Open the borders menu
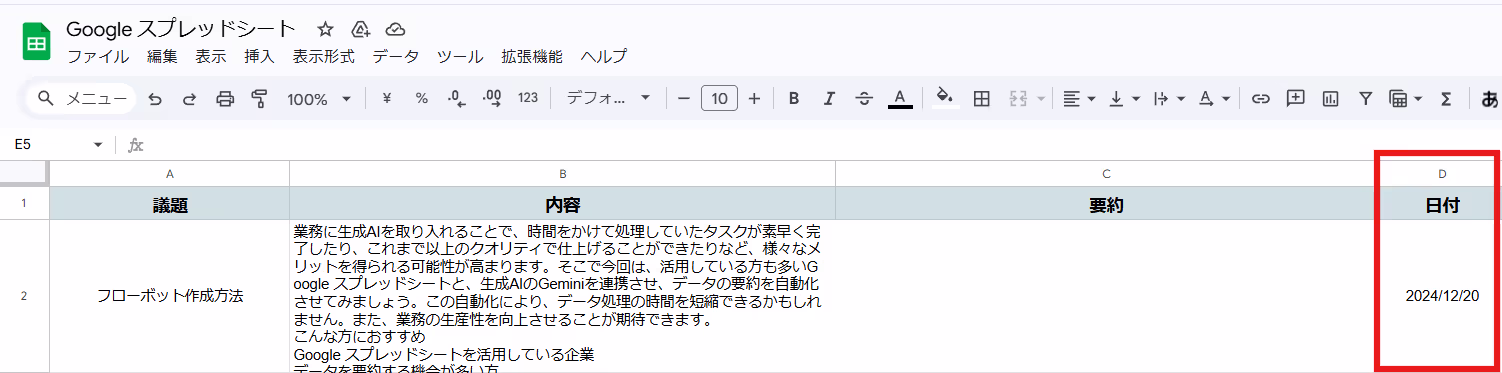The height and width of the screenshot is (373, 1502). click(x=982, y=98)
